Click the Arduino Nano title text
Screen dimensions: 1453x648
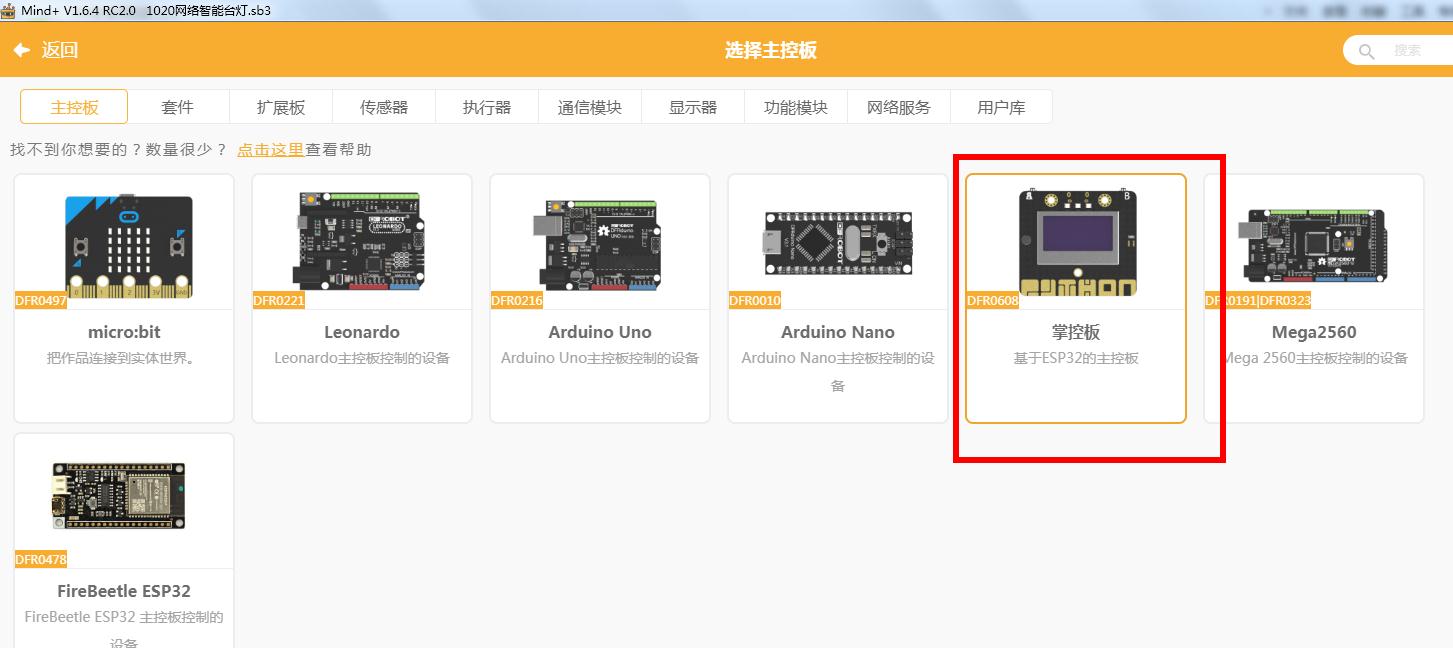[x=838, y=332]
